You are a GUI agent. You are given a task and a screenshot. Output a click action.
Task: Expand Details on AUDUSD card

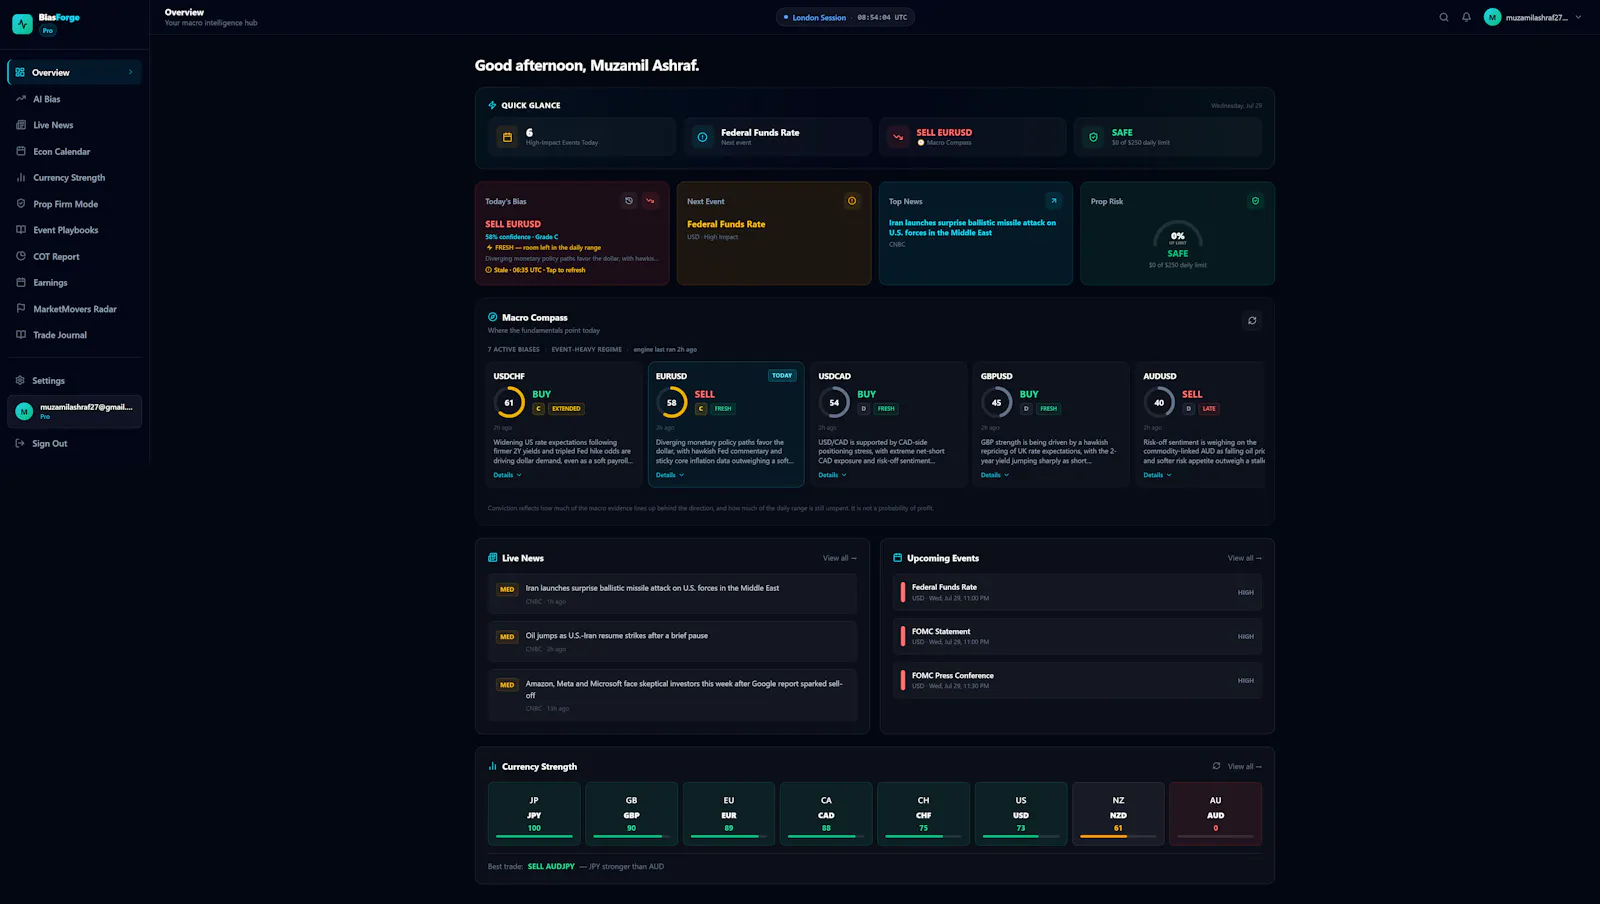tap(1157, 475)
